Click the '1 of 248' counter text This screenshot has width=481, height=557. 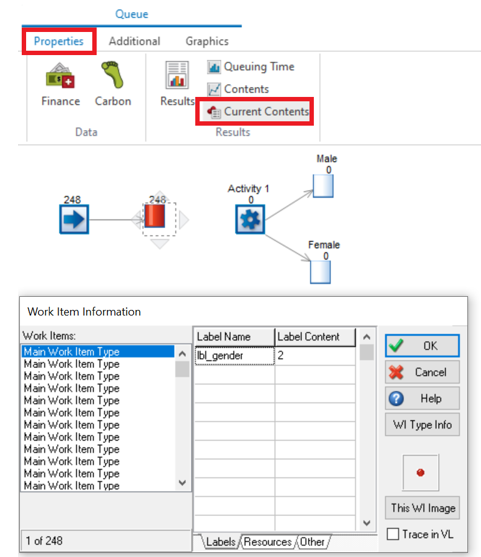[44, 541]
